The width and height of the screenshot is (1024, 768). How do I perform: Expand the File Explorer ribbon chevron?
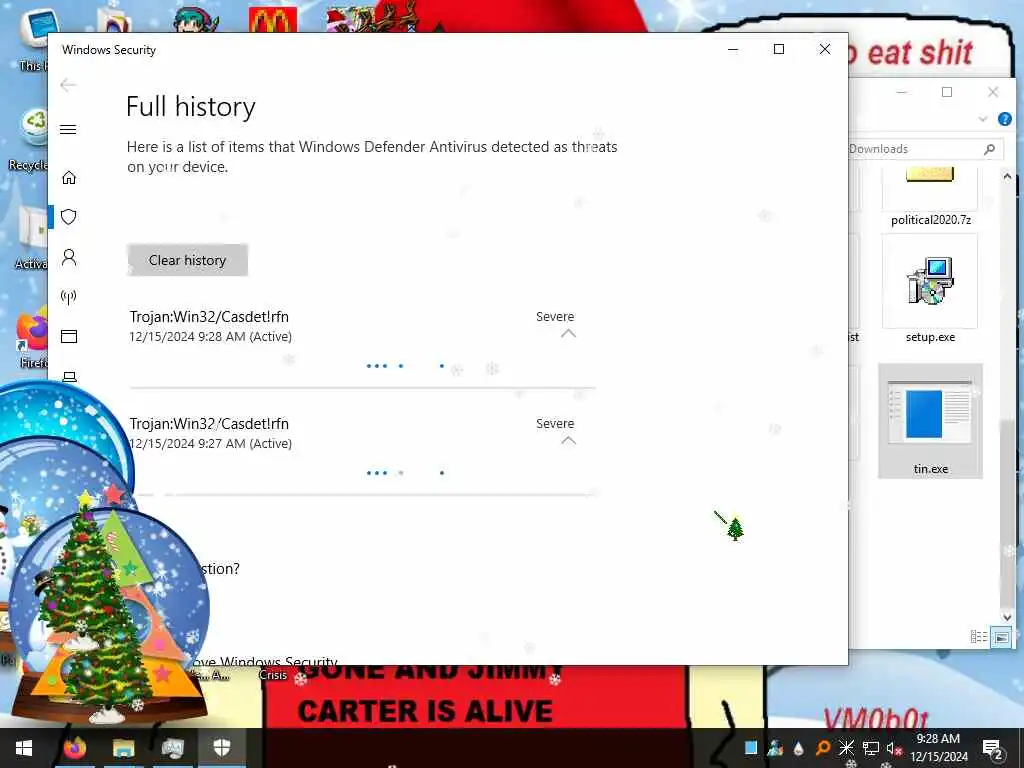coord(983,119)
